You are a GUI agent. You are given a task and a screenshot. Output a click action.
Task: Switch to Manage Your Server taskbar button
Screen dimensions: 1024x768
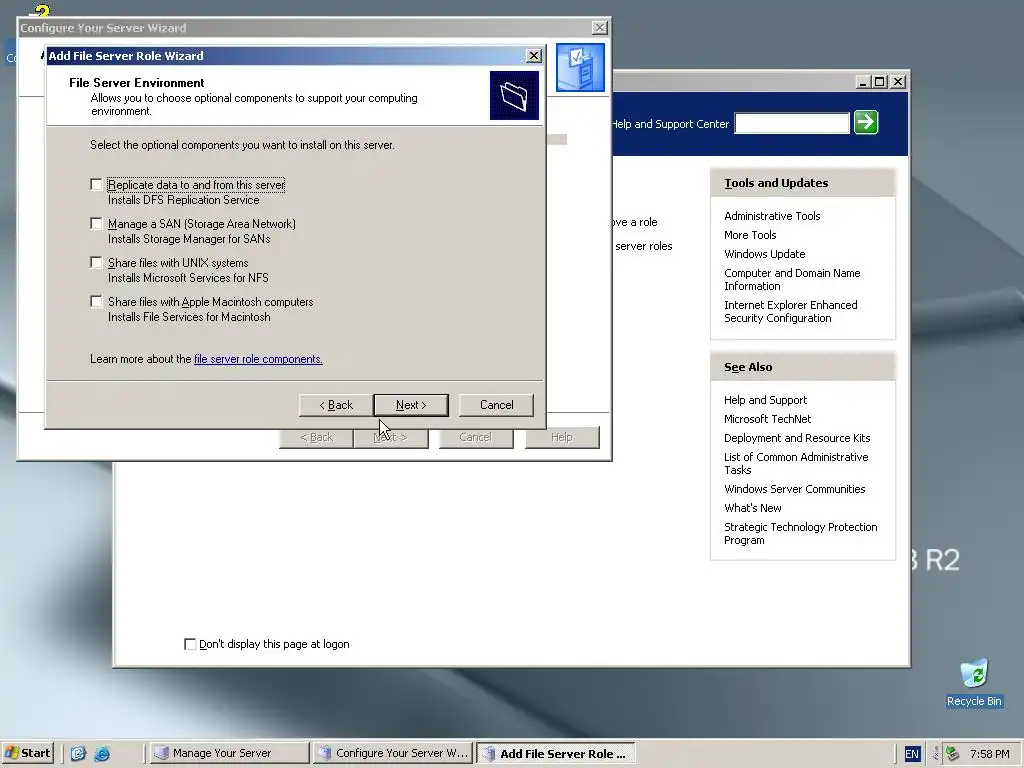click(229, 753)
